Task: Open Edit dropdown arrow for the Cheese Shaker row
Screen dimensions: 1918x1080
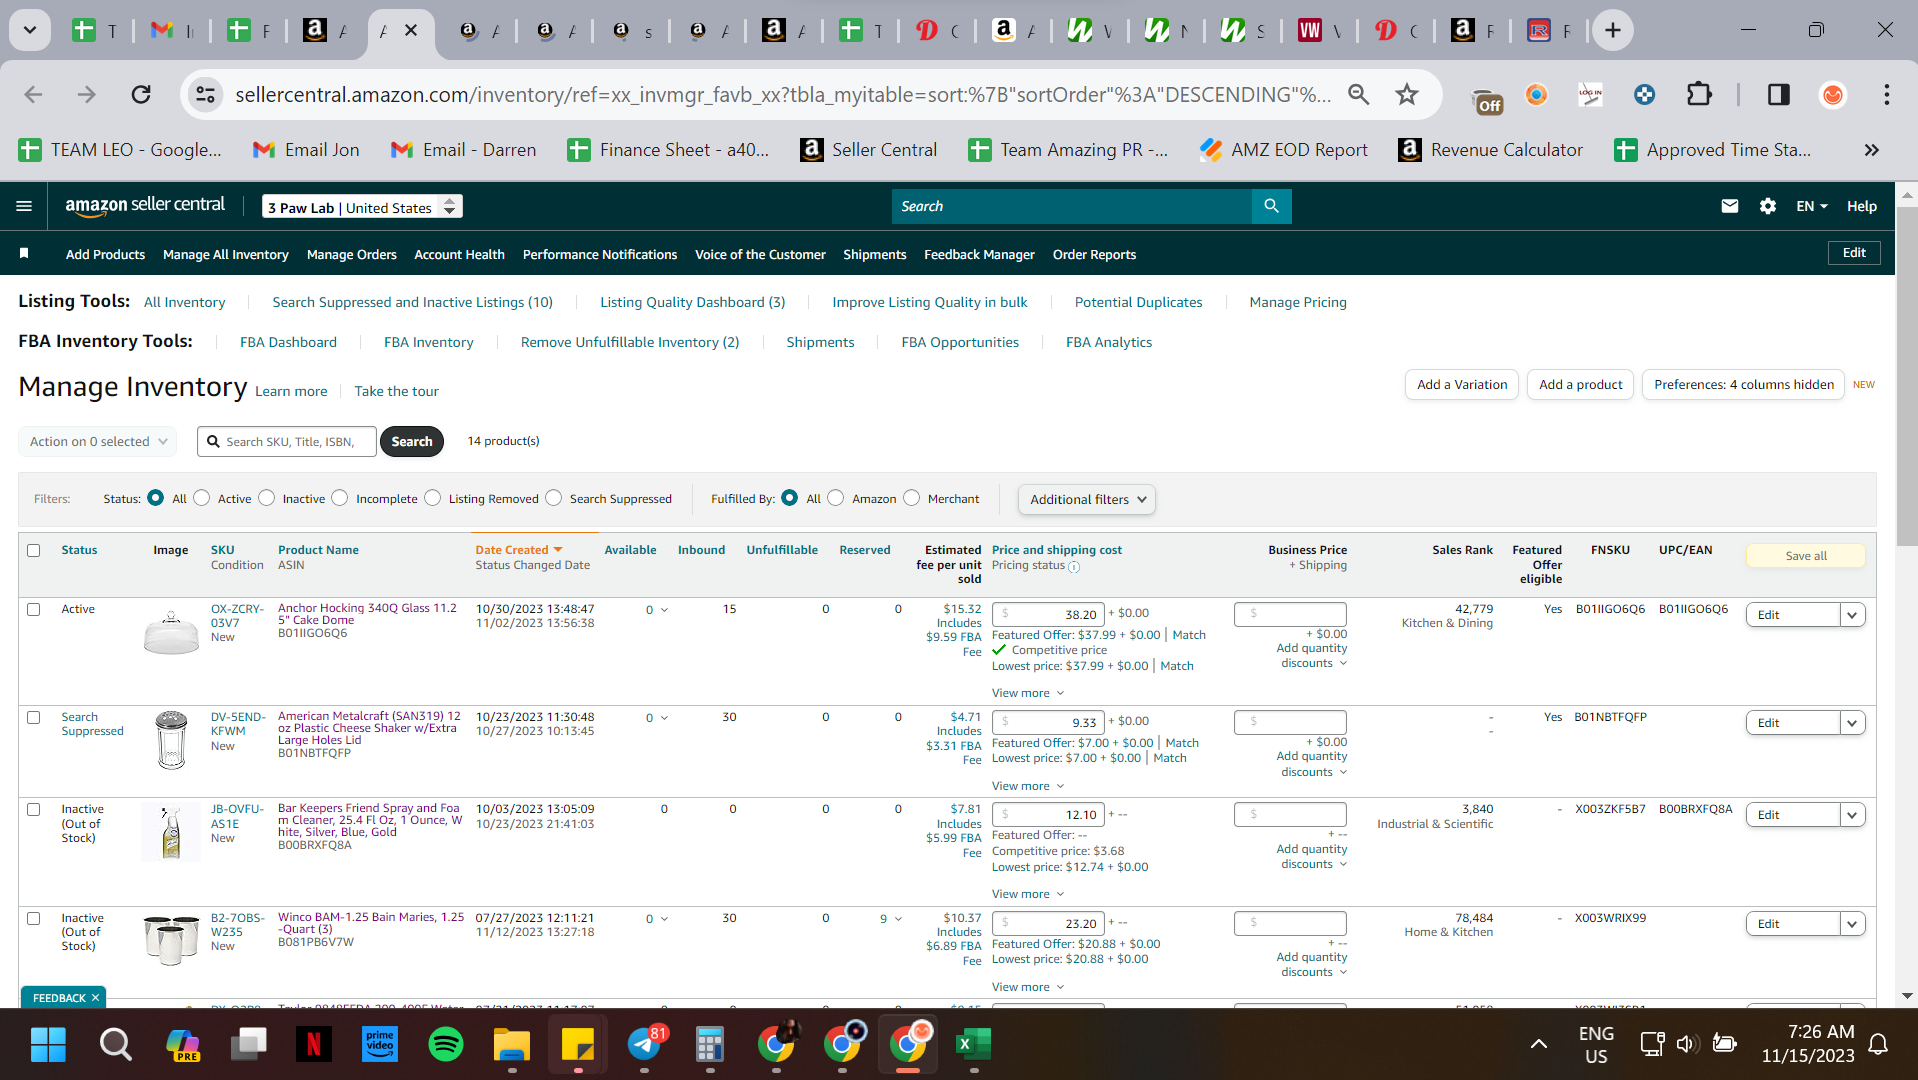Action: 1852,723
